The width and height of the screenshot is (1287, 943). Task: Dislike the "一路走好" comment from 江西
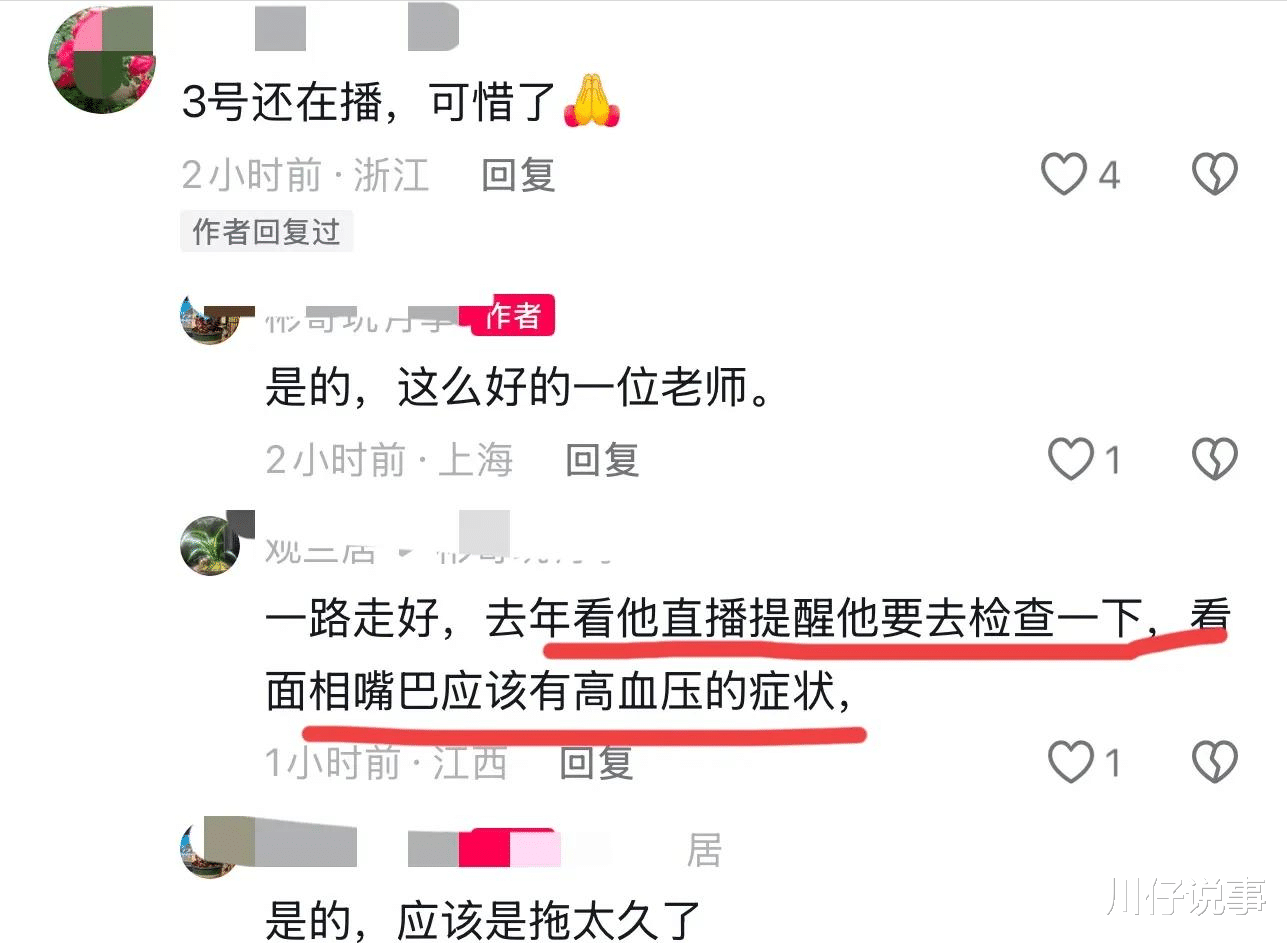[1216, 764]
